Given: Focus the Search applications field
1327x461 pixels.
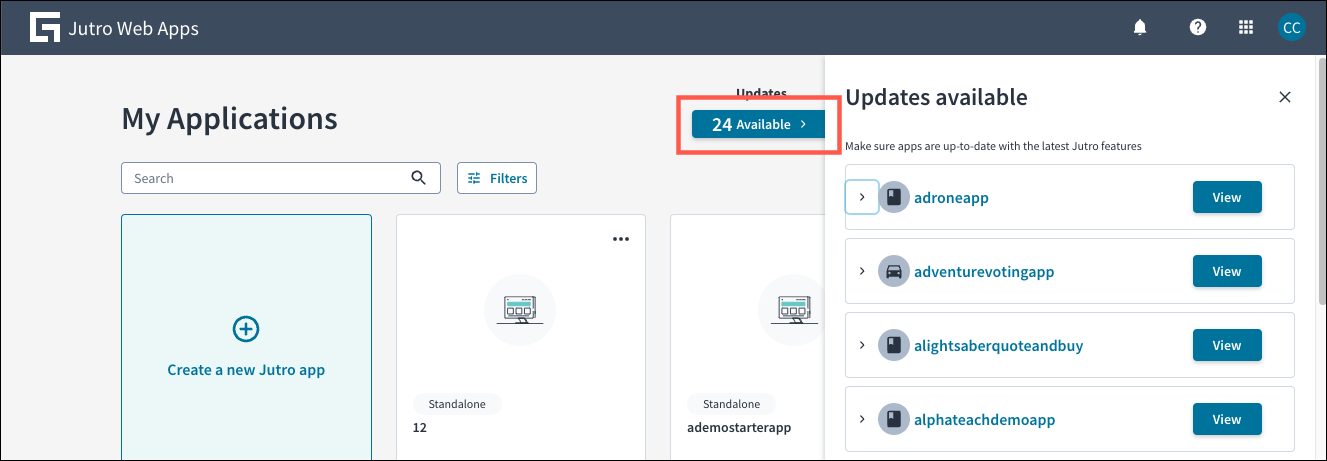Looking at the screenshot, I should [281, 178].
